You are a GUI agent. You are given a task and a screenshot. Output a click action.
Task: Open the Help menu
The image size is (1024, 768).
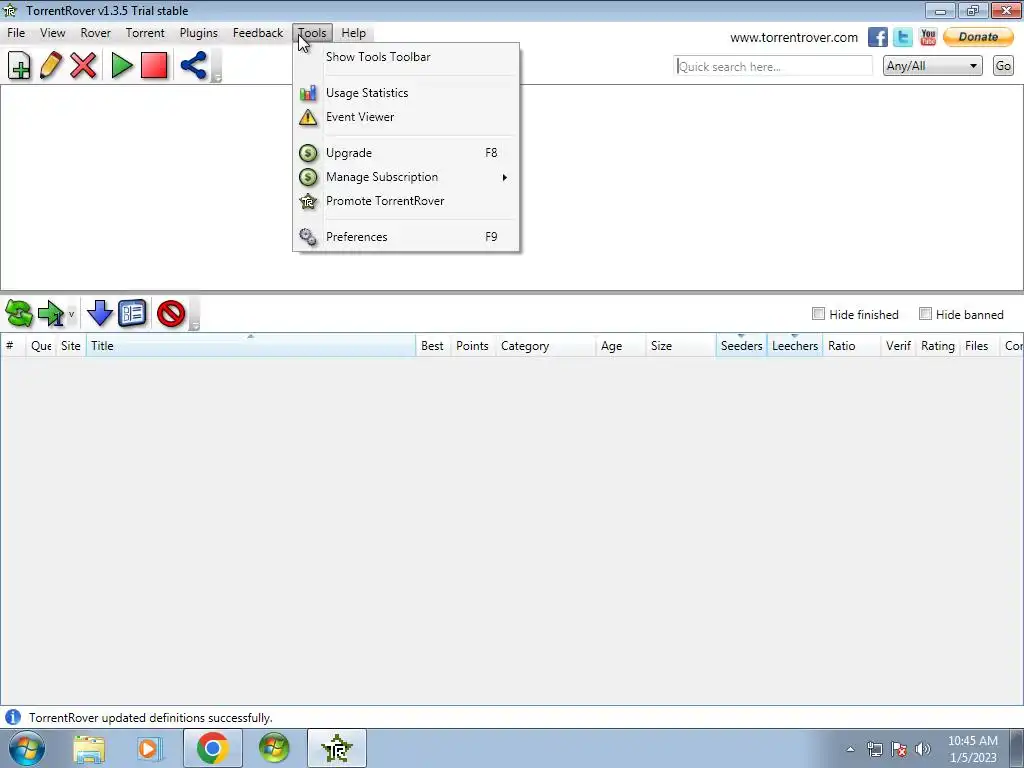[353, 33]
